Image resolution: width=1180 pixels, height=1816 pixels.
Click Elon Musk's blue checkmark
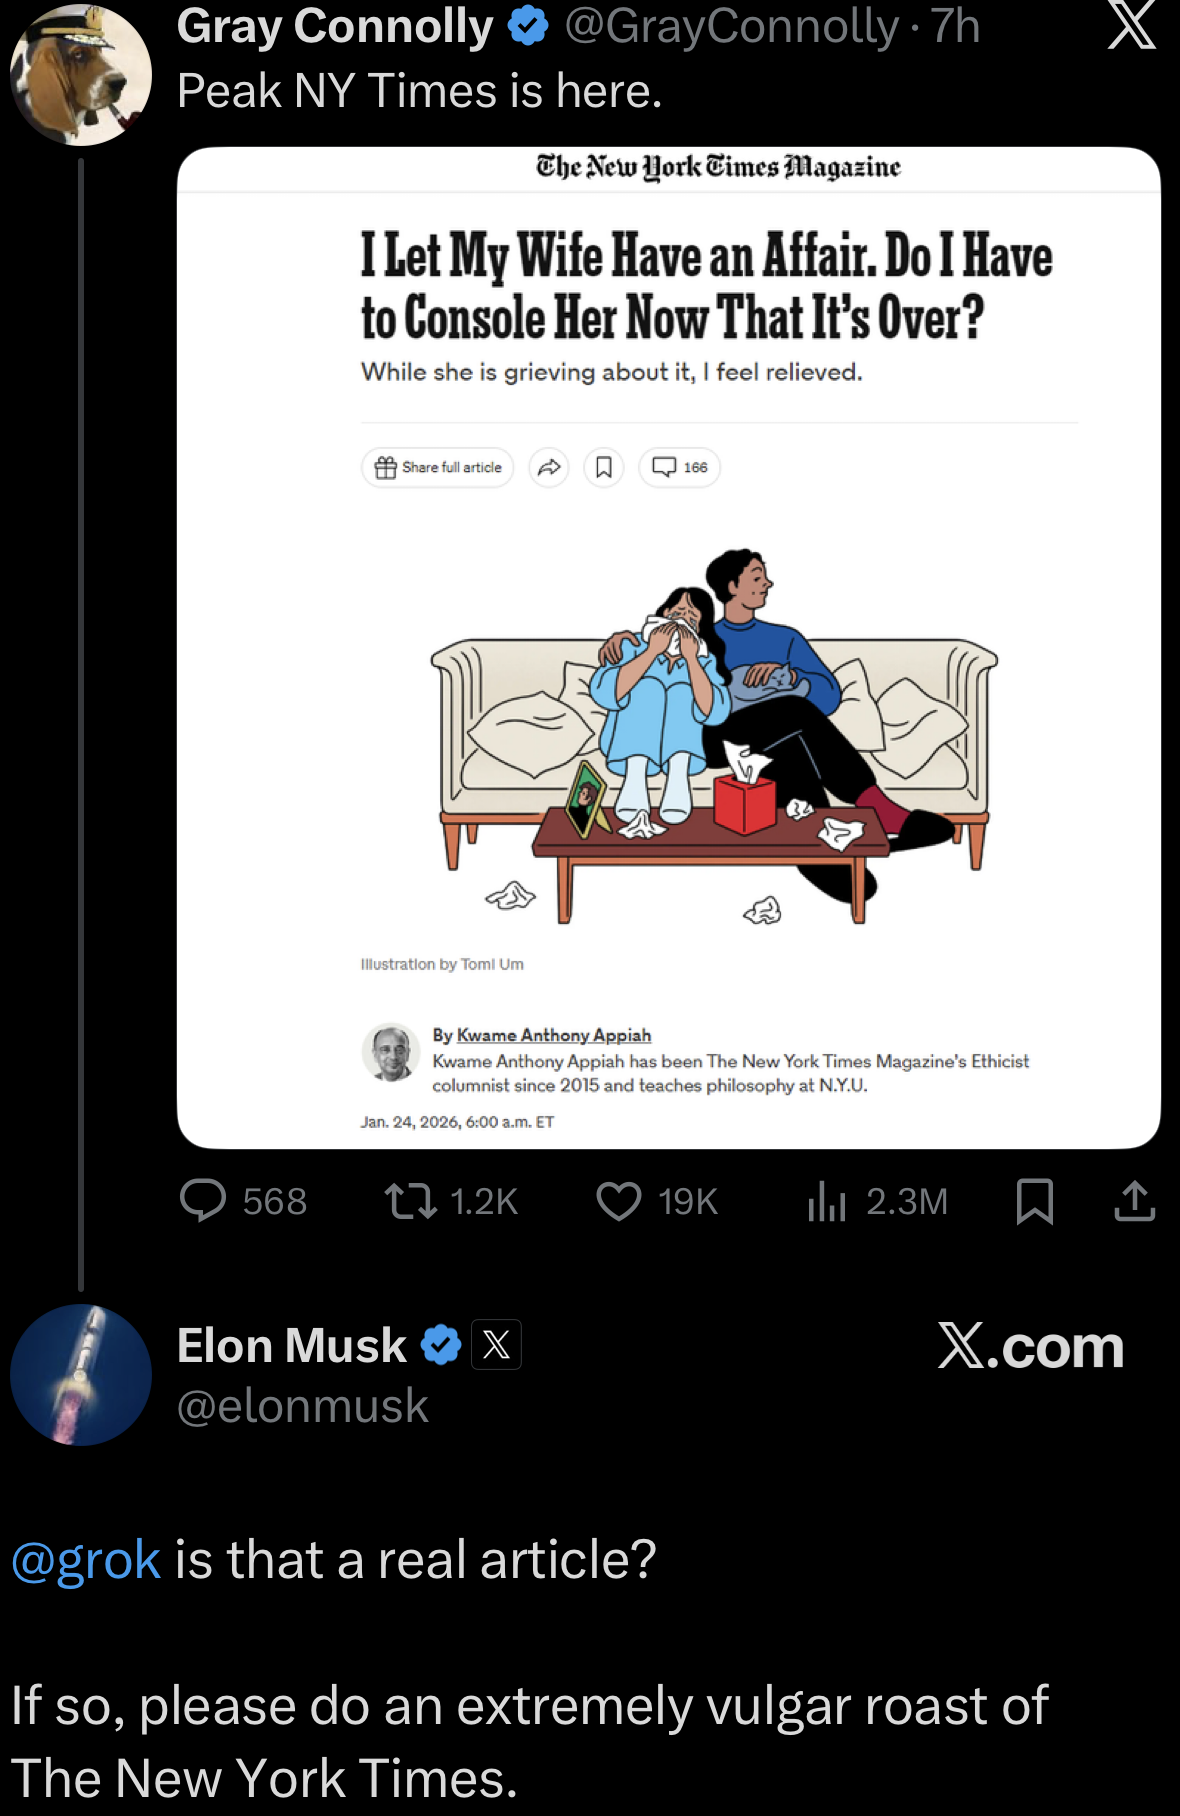click(441, 1345)
